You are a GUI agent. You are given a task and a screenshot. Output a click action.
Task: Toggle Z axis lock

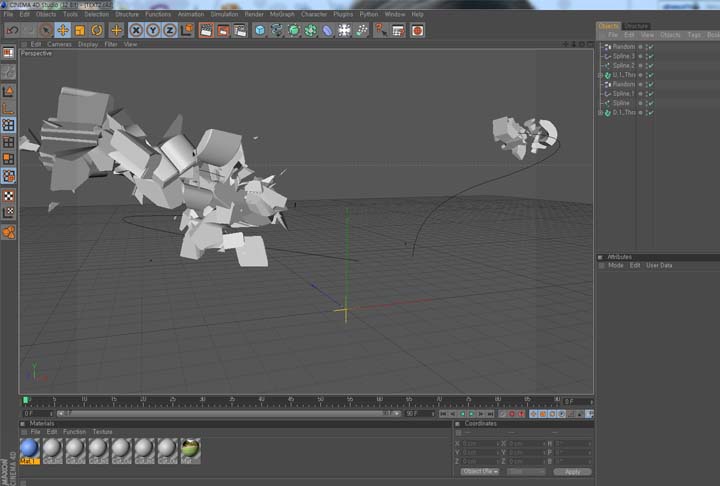point(170,30)
